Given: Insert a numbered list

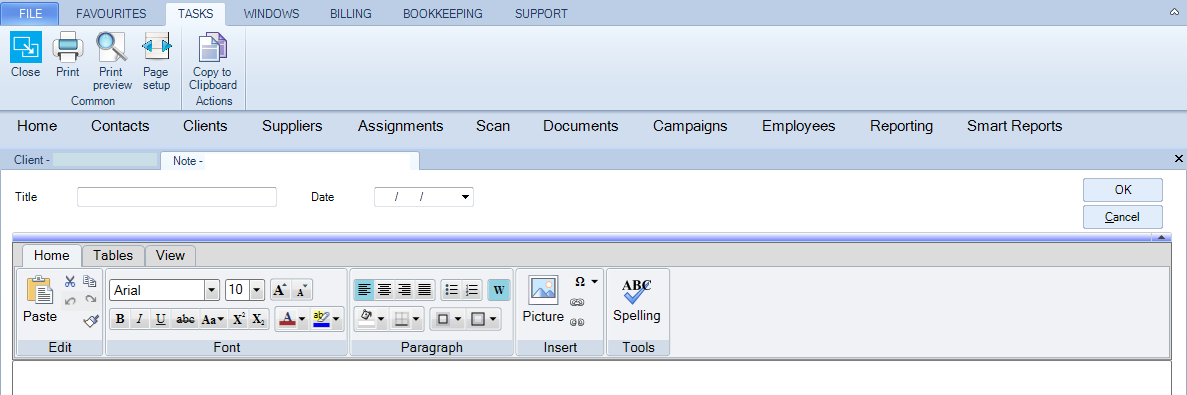Looking at the screenshot, I should pyautogui.click(x=472, y=290).
